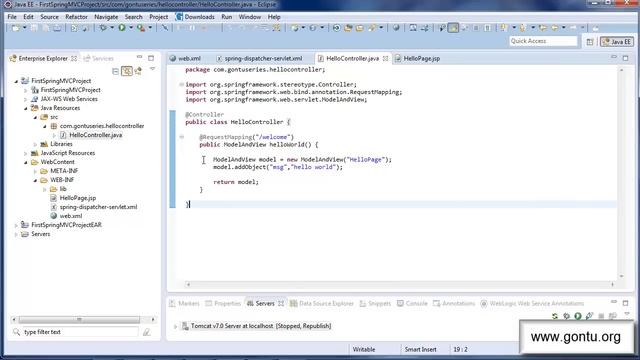The width and height of the screenshot is (640, 360).
Task: Start the server with the green play icon
Action: (x=578, y=316)
